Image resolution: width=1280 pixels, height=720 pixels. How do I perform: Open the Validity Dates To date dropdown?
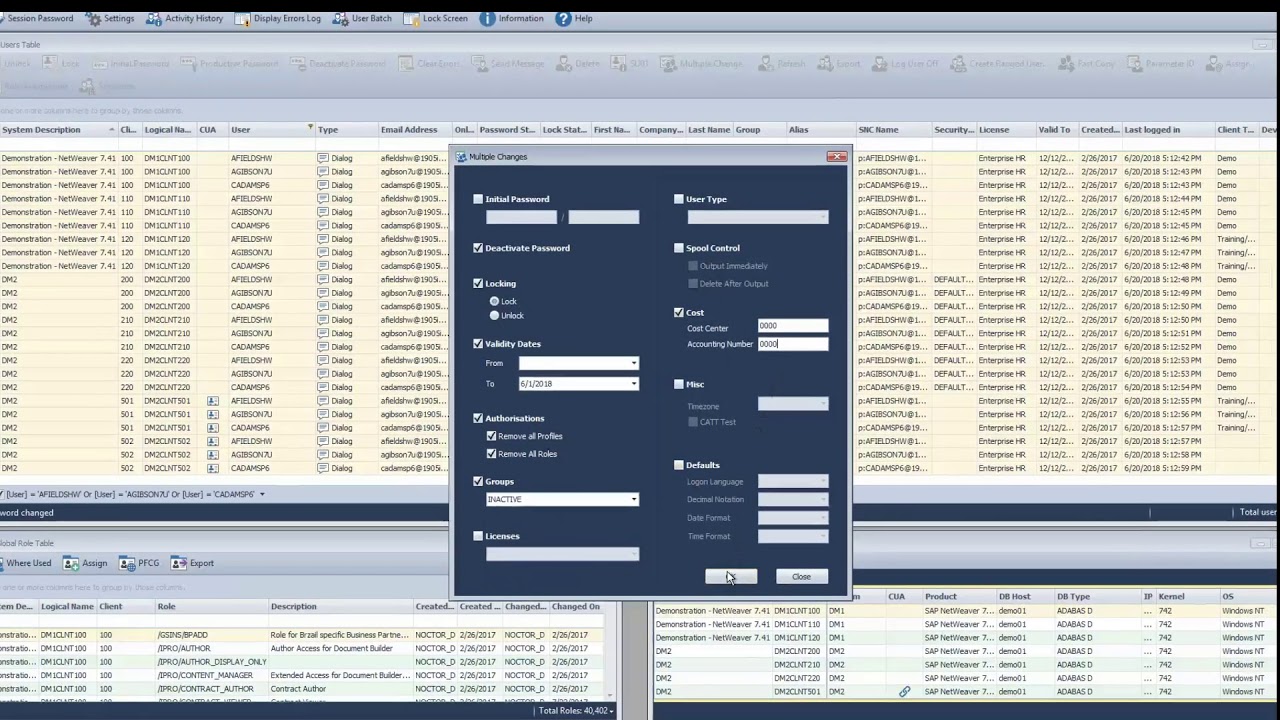click(x=633, y=384)
